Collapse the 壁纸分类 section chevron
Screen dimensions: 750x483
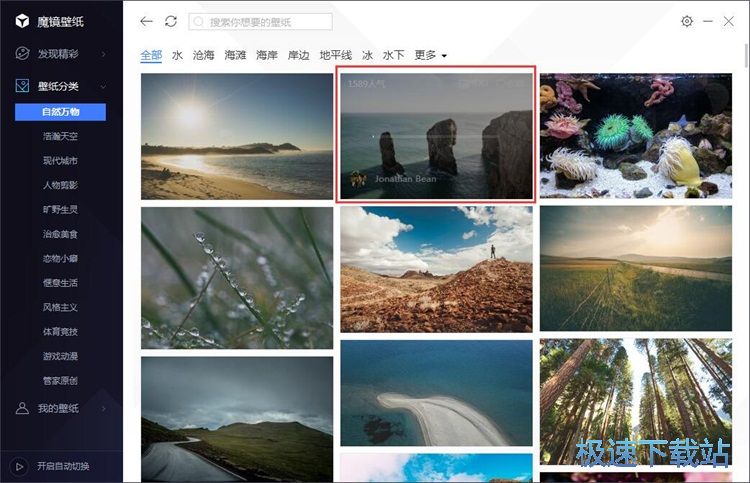(103, 87)
